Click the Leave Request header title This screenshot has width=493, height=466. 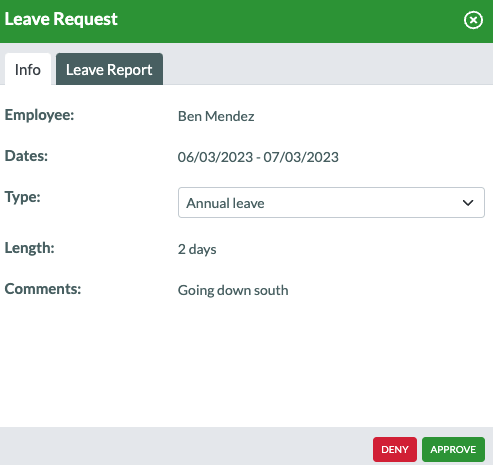pyautogui.click(x=61, y=19)
